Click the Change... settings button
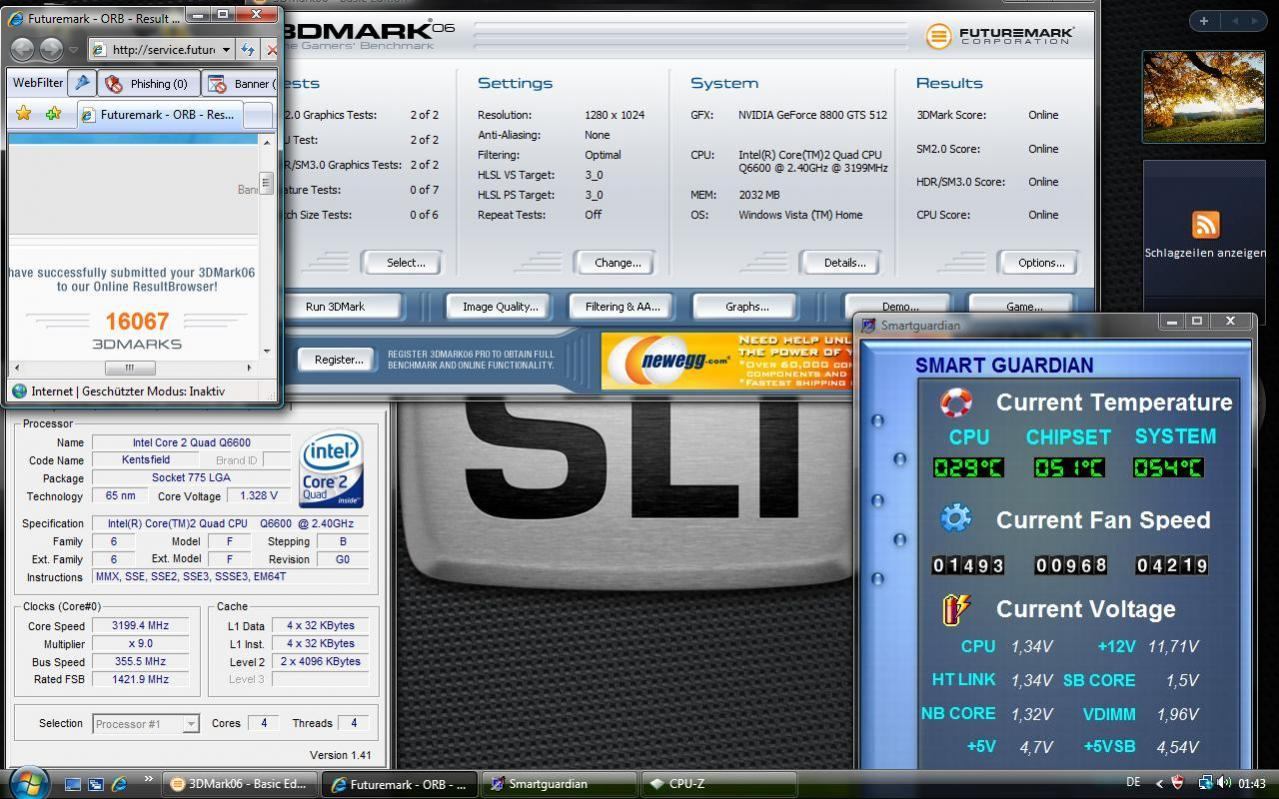The height and width of the screenshot is (799, 1279). click(617, 263)
